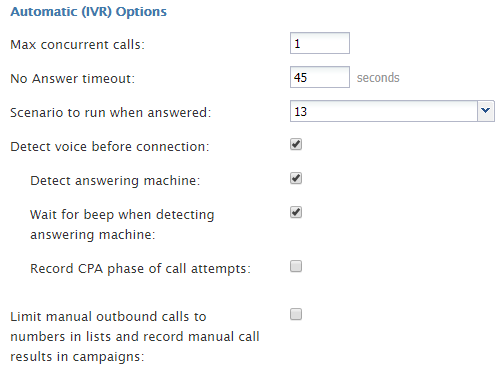Click the 'results in campaigns:' label line

[77, 357]
